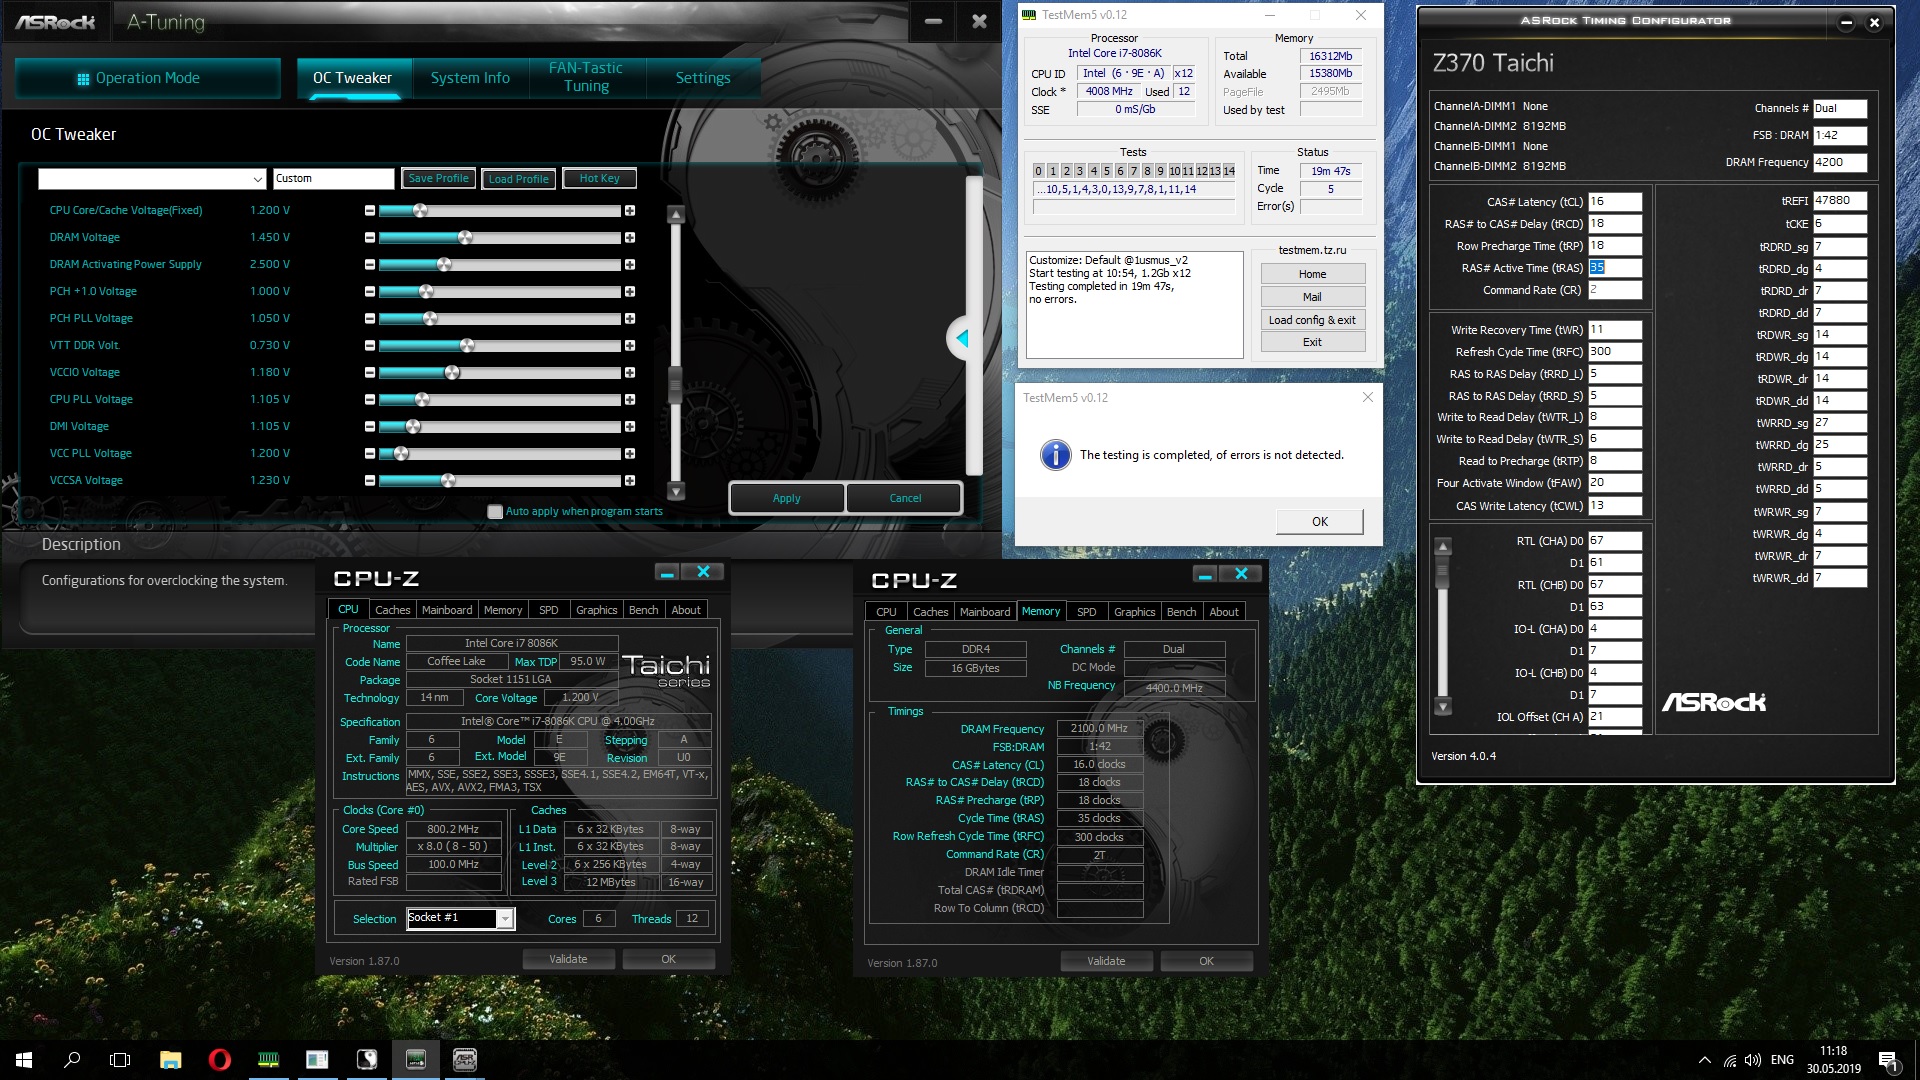
Task: Click plus icon for VCCSA Voltage
Action: click(630, 481)
